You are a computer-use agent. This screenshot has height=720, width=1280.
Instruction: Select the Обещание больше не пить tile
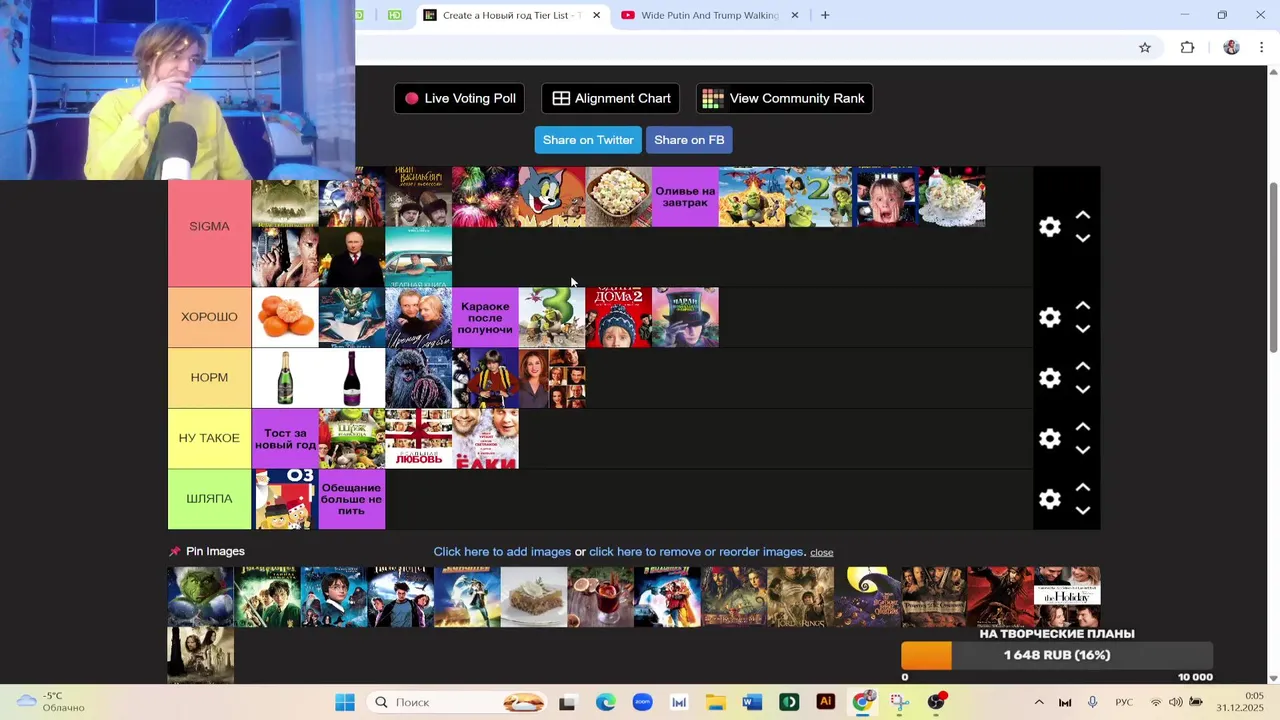(352, 499)
